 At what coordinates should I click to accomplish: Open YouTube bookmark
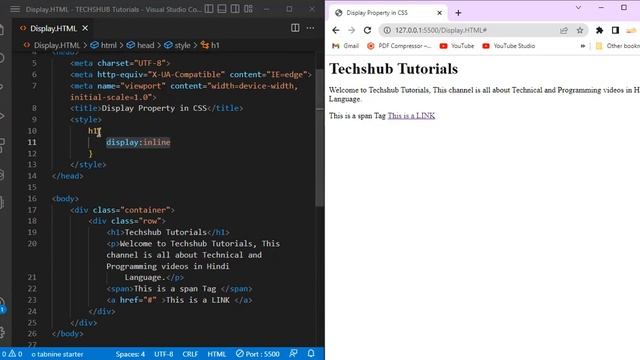tap(457, 46)
